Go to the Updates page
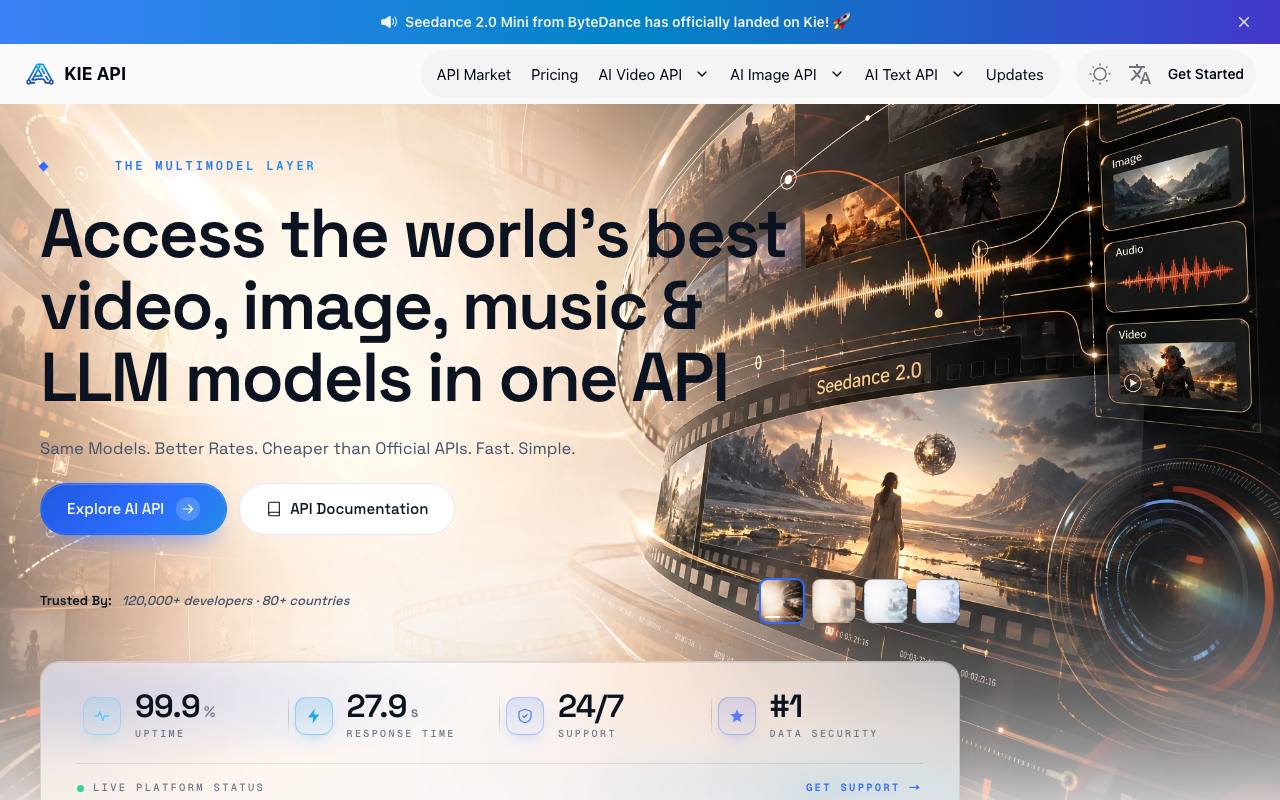Viewport: 1280px width, 800px height. click(1015, 75)
